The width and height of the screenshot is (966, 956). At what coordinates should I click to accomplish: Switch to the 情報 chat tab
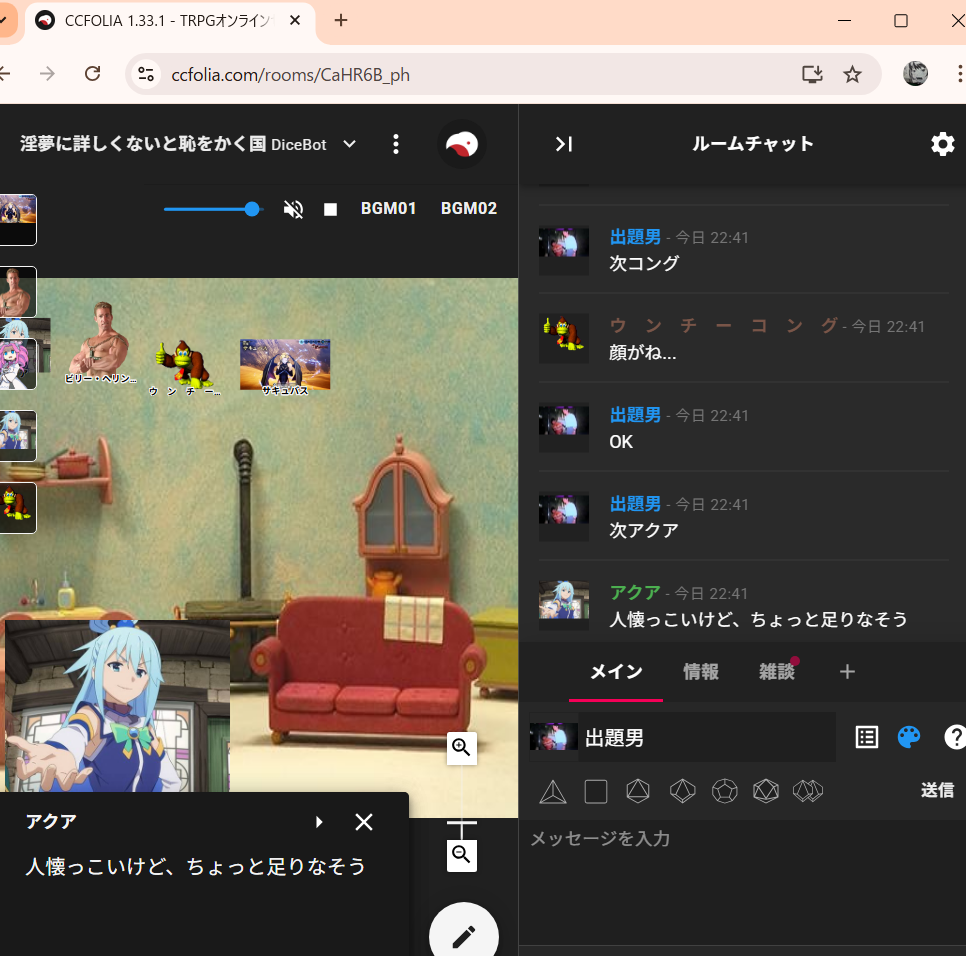tap(701, 672)
